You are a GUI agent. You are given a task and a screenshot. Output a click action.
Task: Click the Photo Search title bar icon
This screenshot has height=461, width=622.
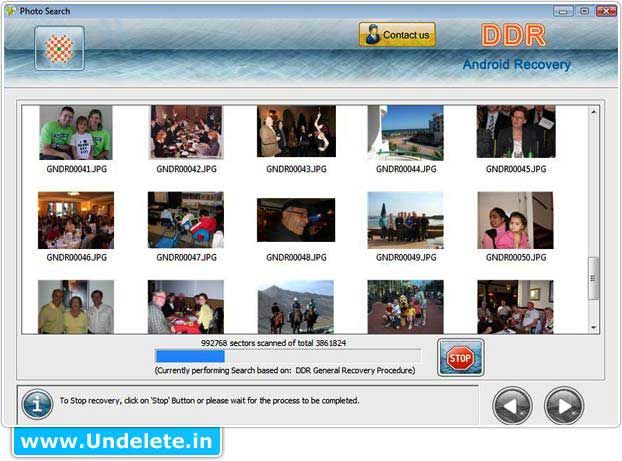[x=9, y=8]
